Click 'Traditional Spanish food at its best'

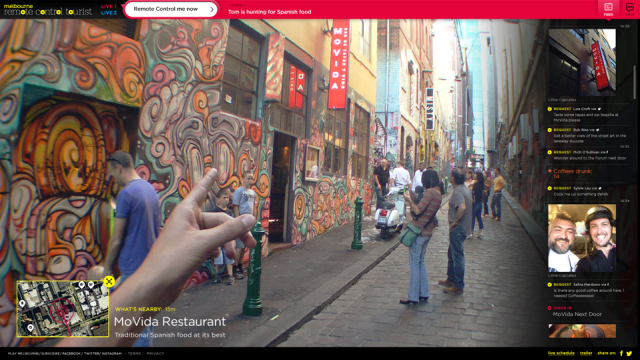tap(170, 335)
